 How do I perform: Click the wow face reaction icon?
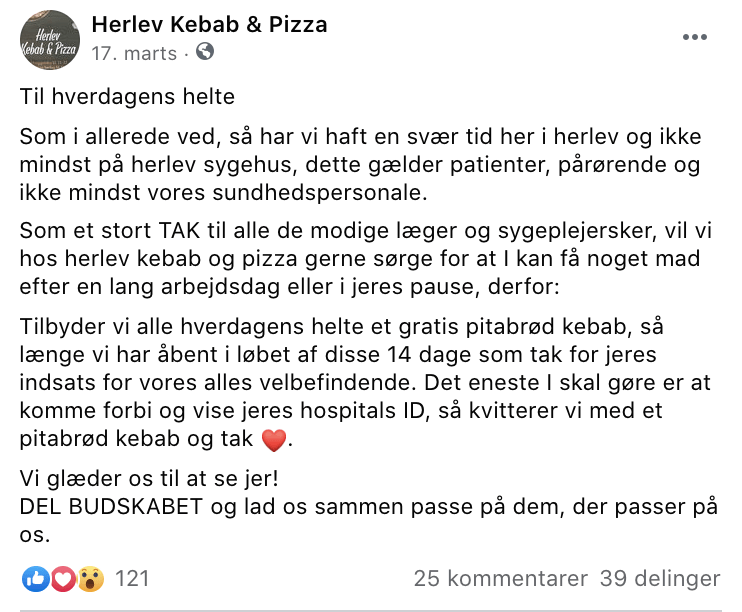[x=90, y=579]
